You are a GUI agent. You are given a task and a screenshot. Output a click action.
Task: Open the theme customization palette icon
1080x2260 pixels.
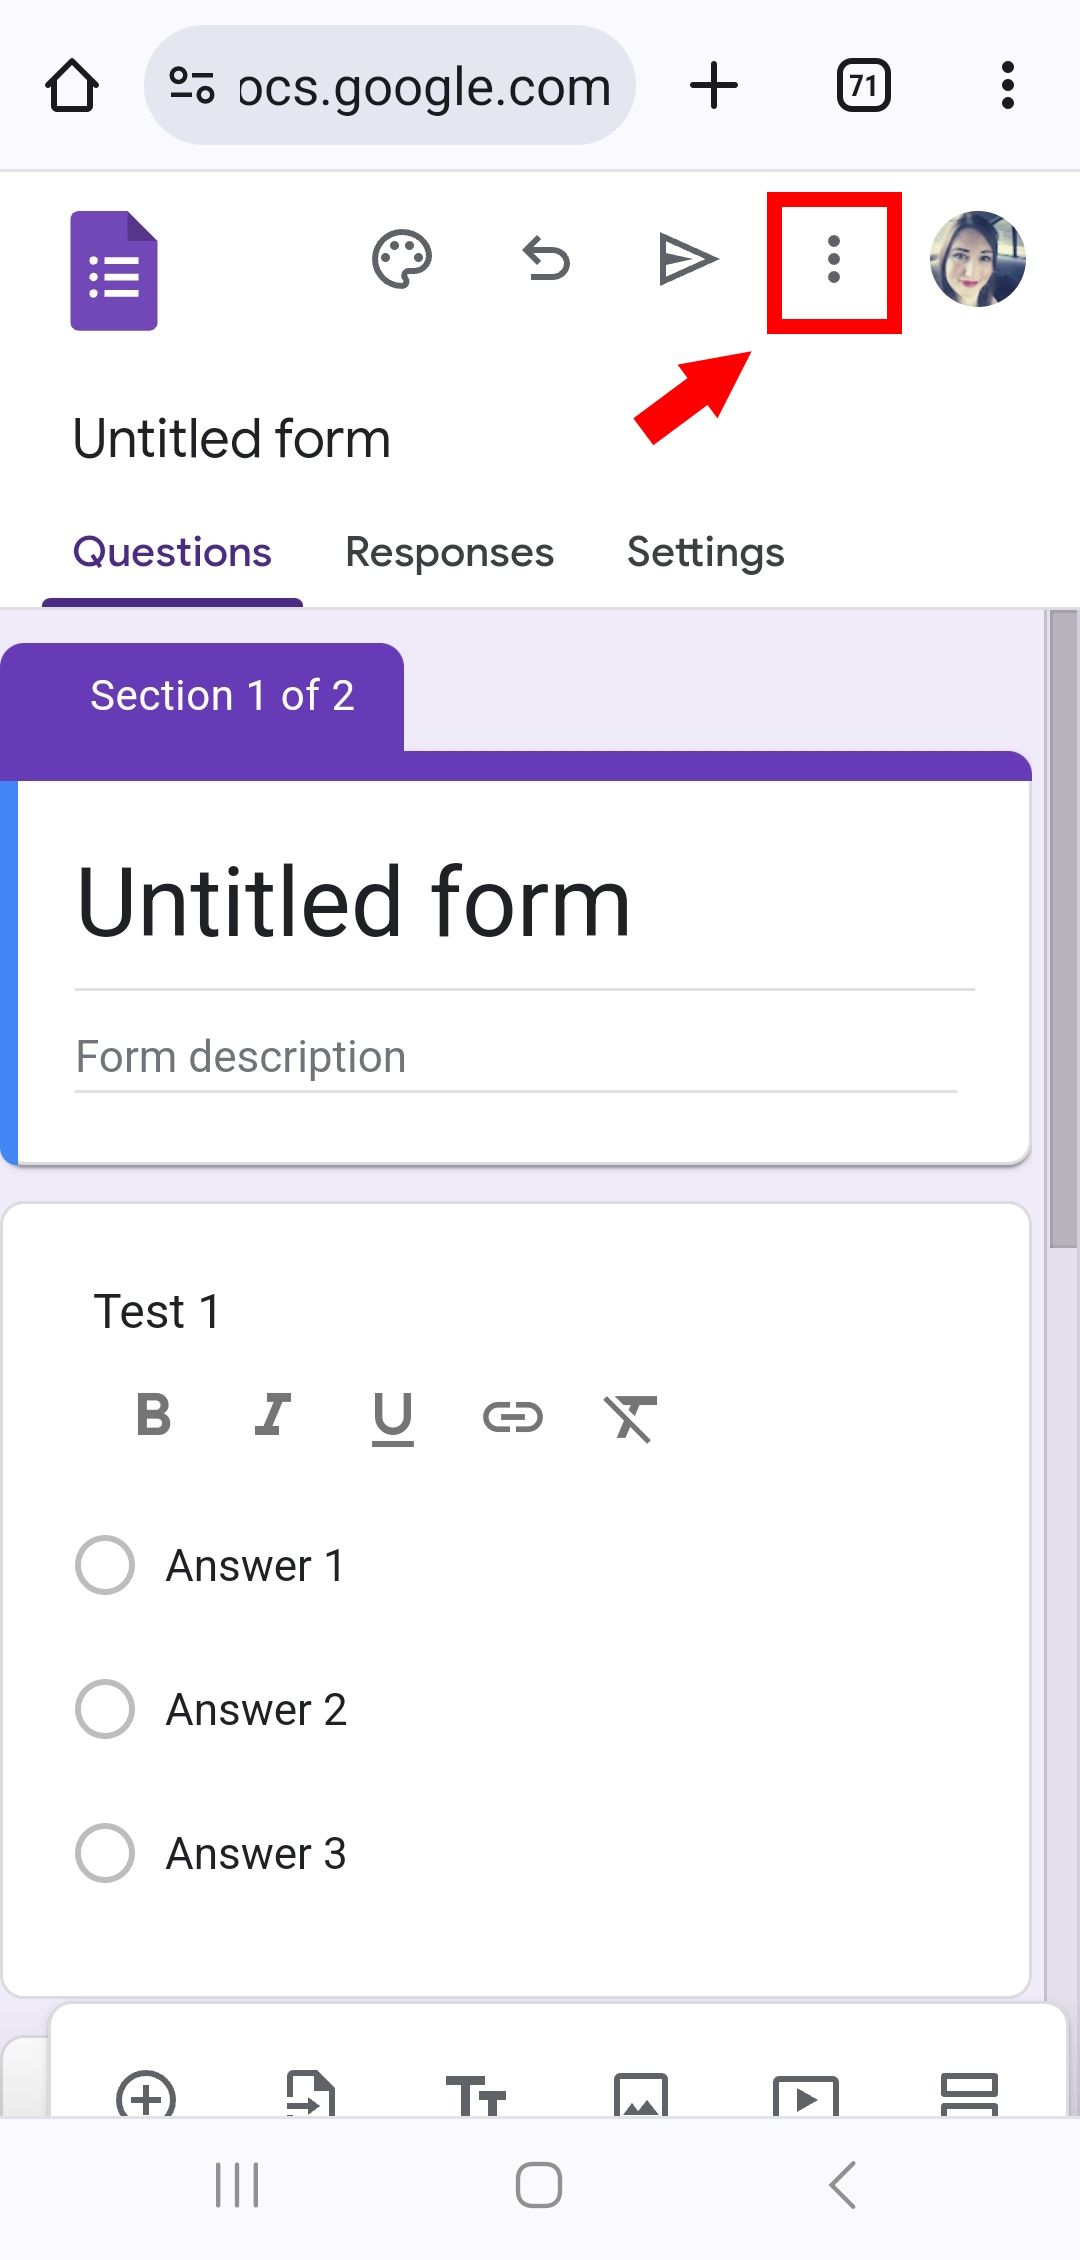pyautogui.click(x=399, y=259)
